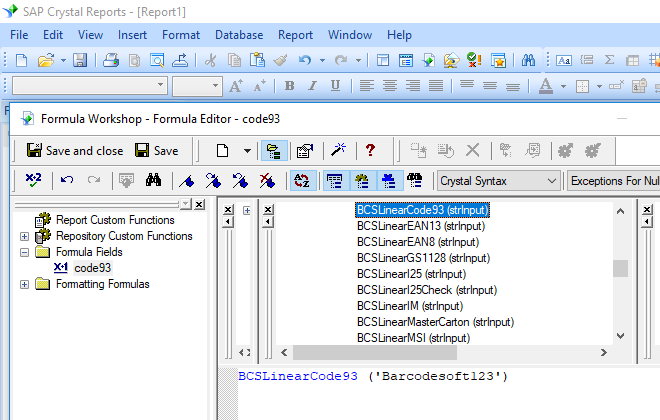
Task: Open dropdown arrow next to New
Action: coord(247,151)
